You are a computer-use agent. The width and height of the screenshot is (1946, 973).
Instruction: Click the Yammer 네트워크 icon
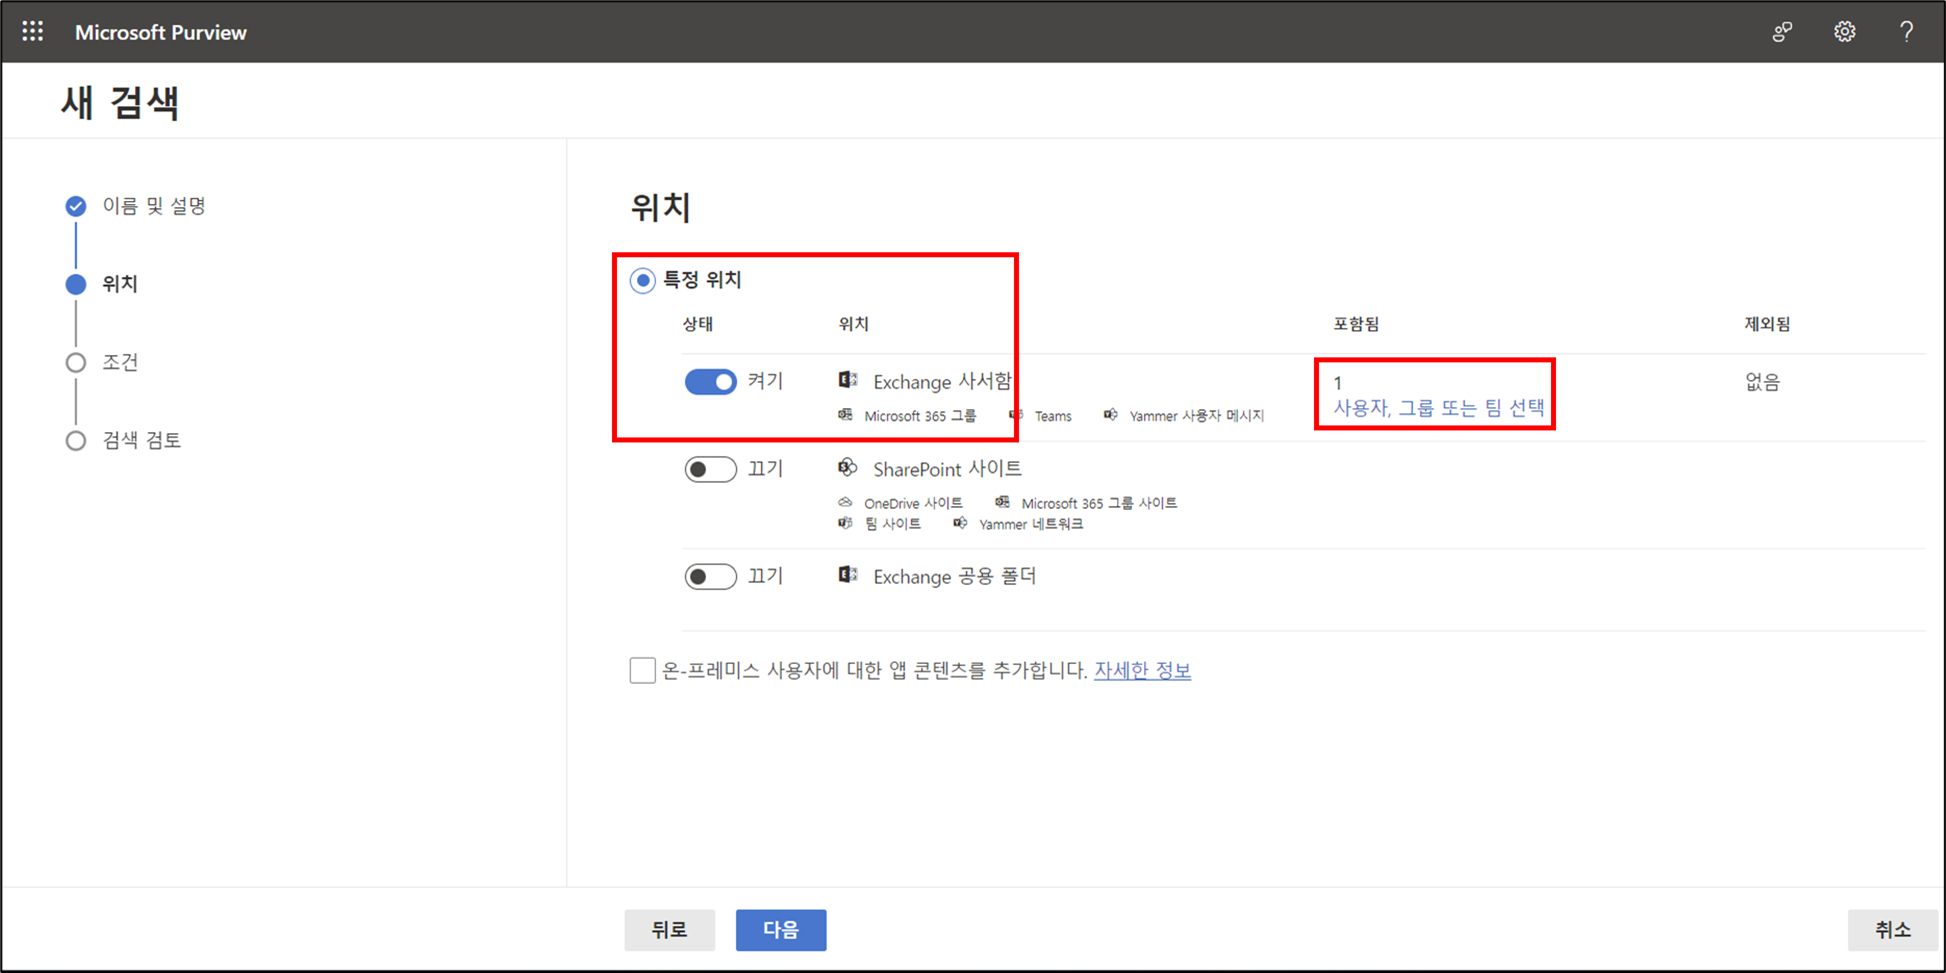960,523
